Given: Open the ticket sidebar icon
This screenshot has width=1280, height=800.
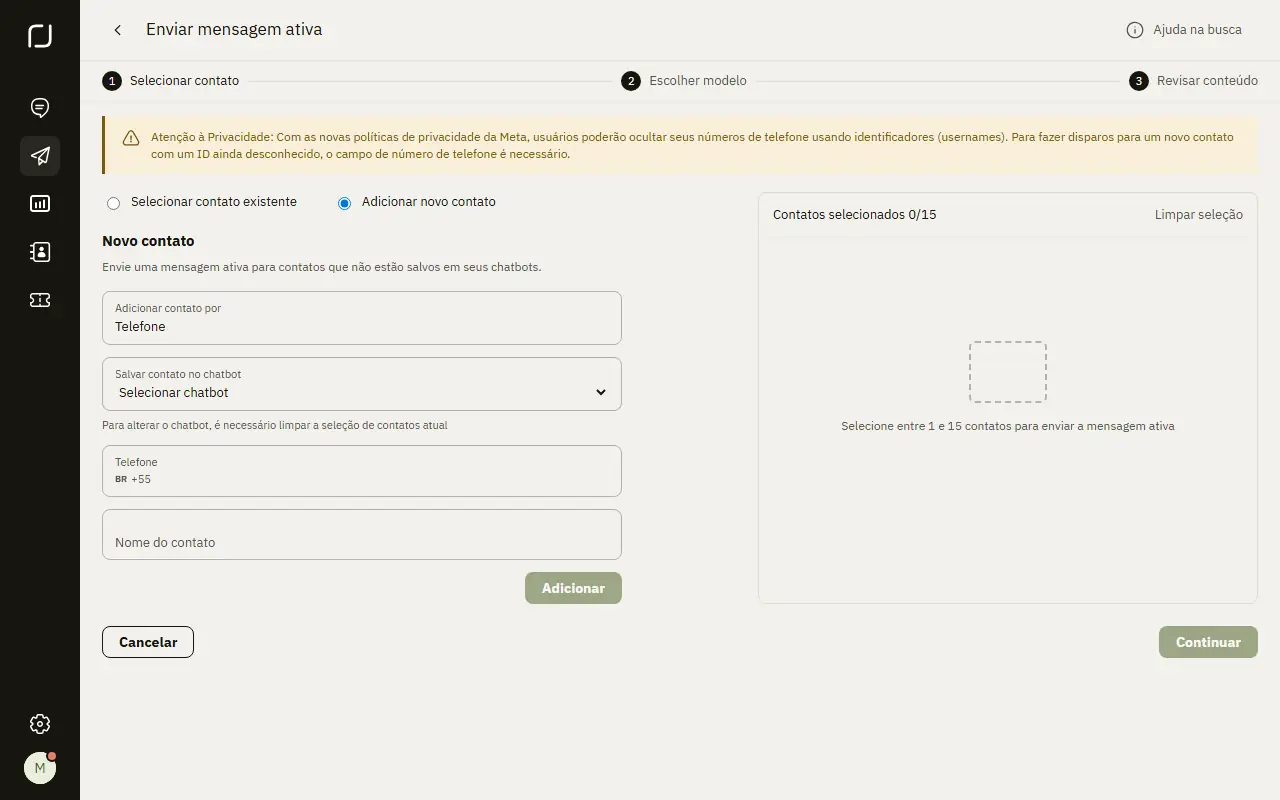Looking at the screenshot, I should click(x=40, y=300).
